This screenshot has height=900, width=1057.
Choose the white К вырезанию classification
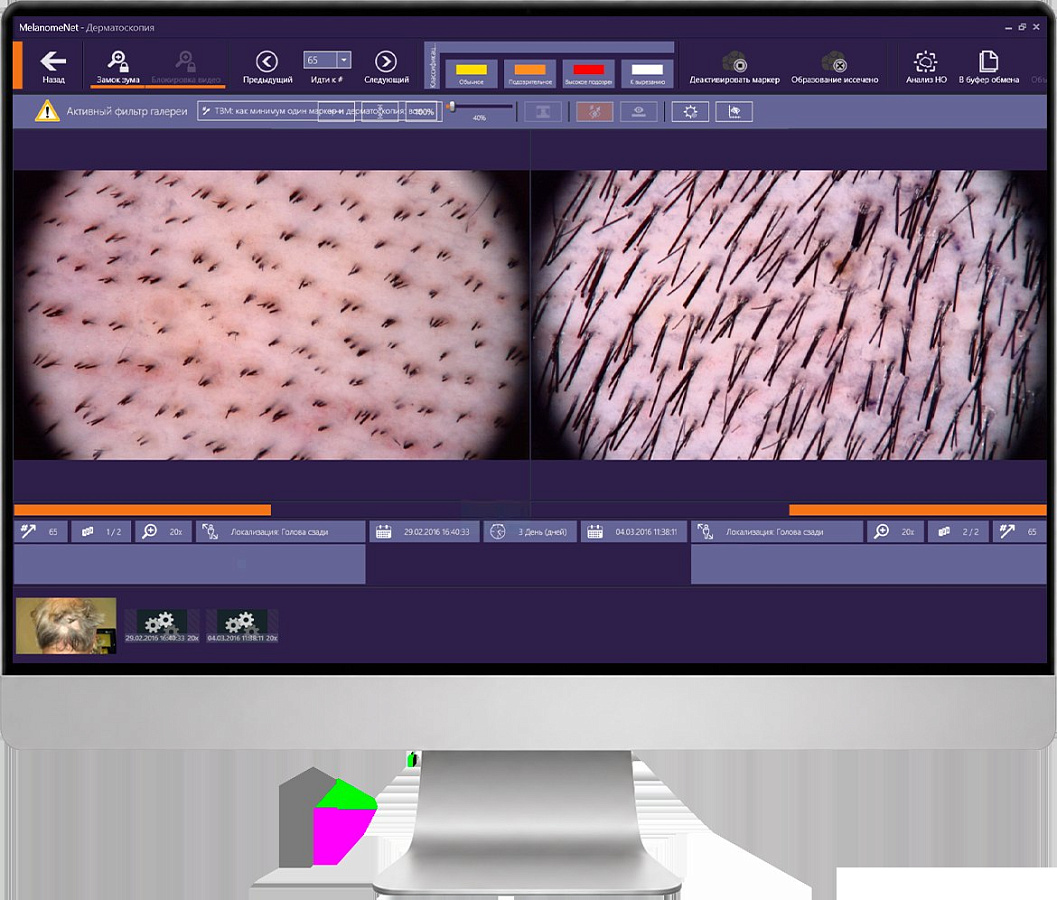(x=647, y=73)
